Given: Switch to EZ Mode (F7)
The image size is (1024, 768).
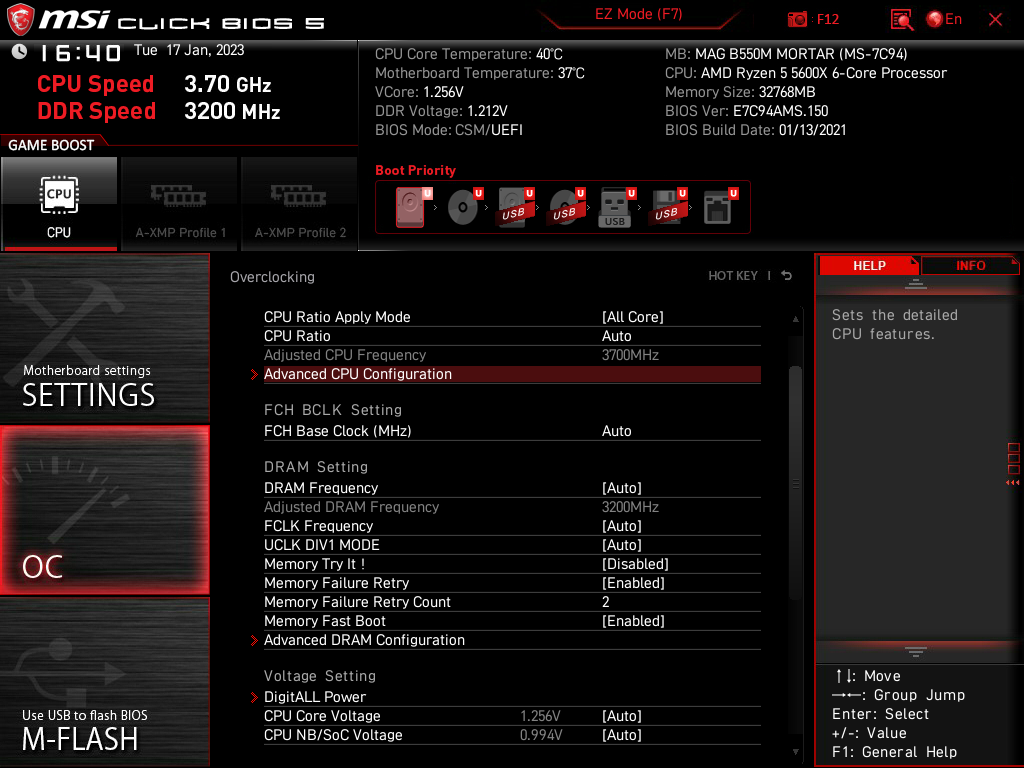Looking at the screenshot, I should coord(638,14).
